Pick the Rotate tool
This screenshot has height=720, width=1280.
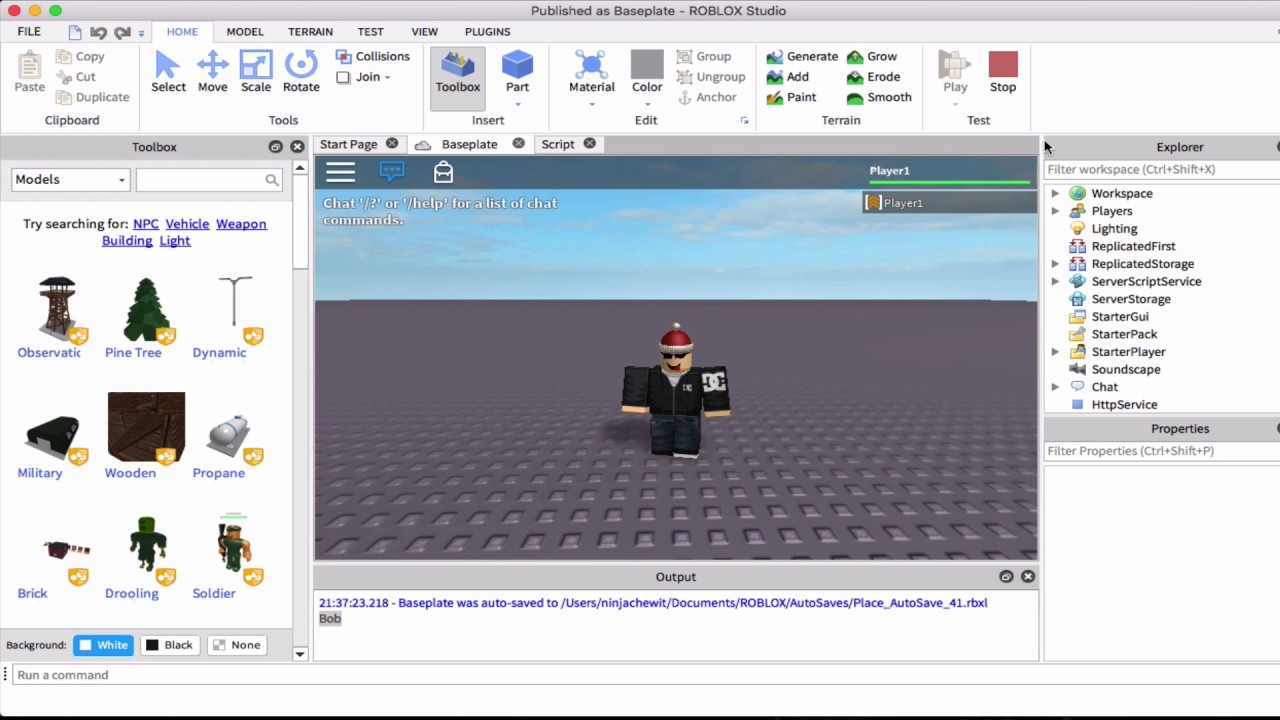(301, 72)
